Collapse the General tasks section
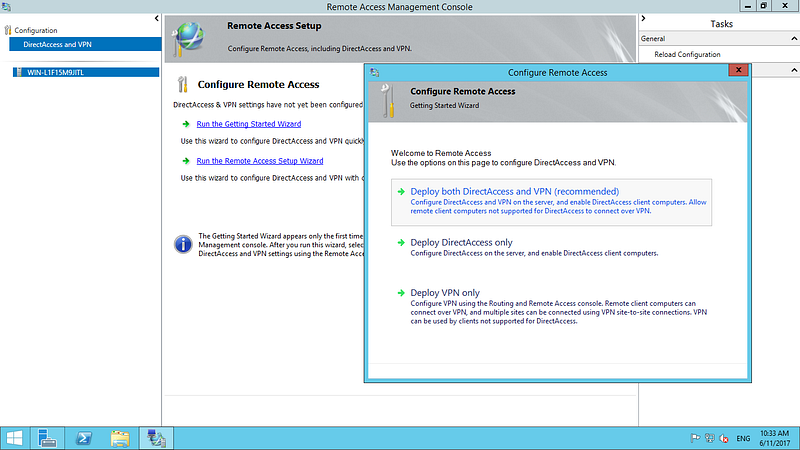The width and height of the screenshot is (800, 450). click(794, 39)
